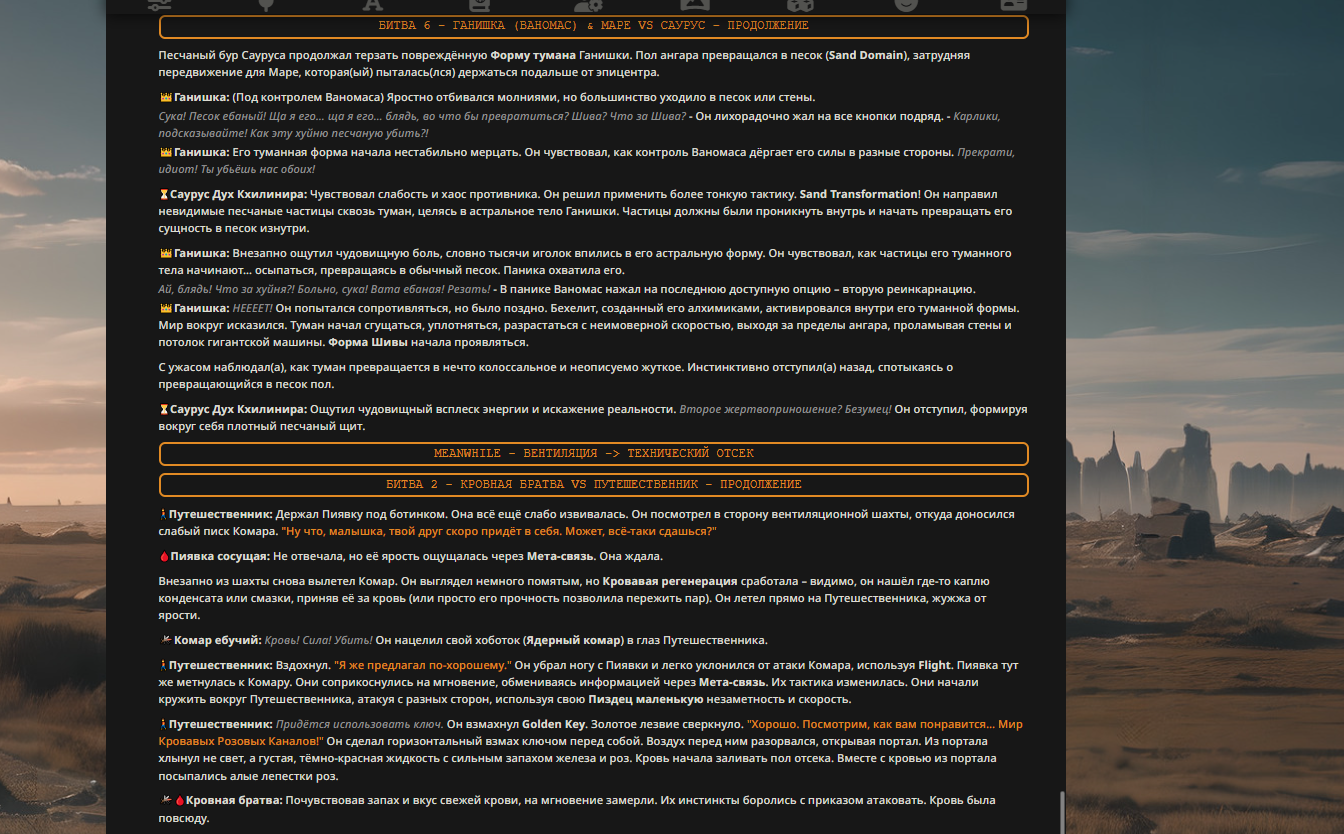Open the persona smiley face icon
Screen dimensions: 1344x834
(x=906, y=4)
